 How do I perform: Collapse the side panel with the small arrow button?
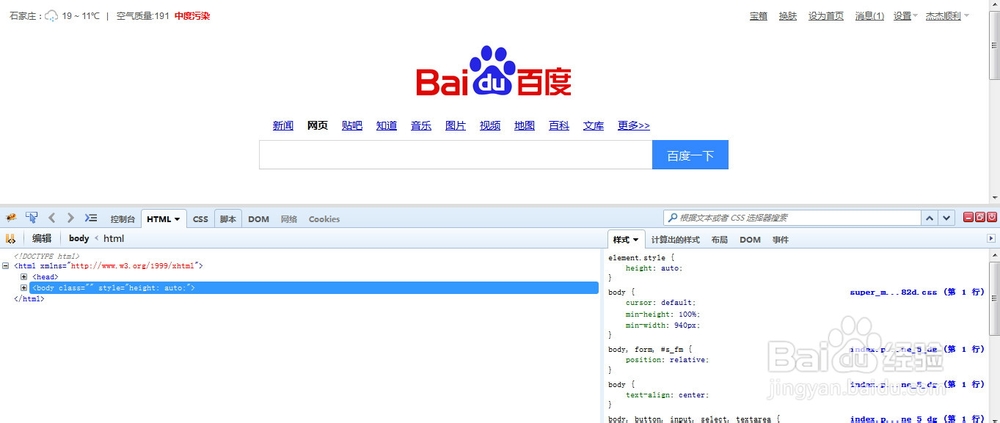[x=991, y=239]
